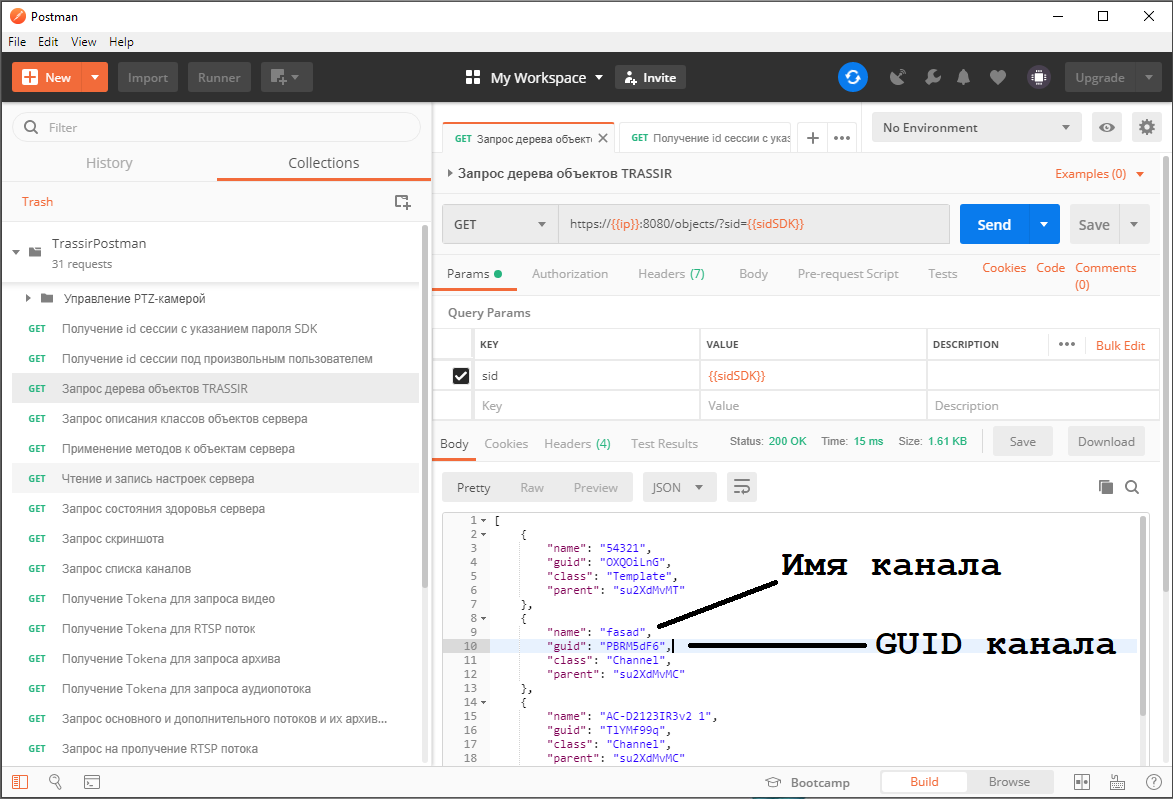Open the New button dropdown arrow
The image size is (1173, 799).
[95, 77]
